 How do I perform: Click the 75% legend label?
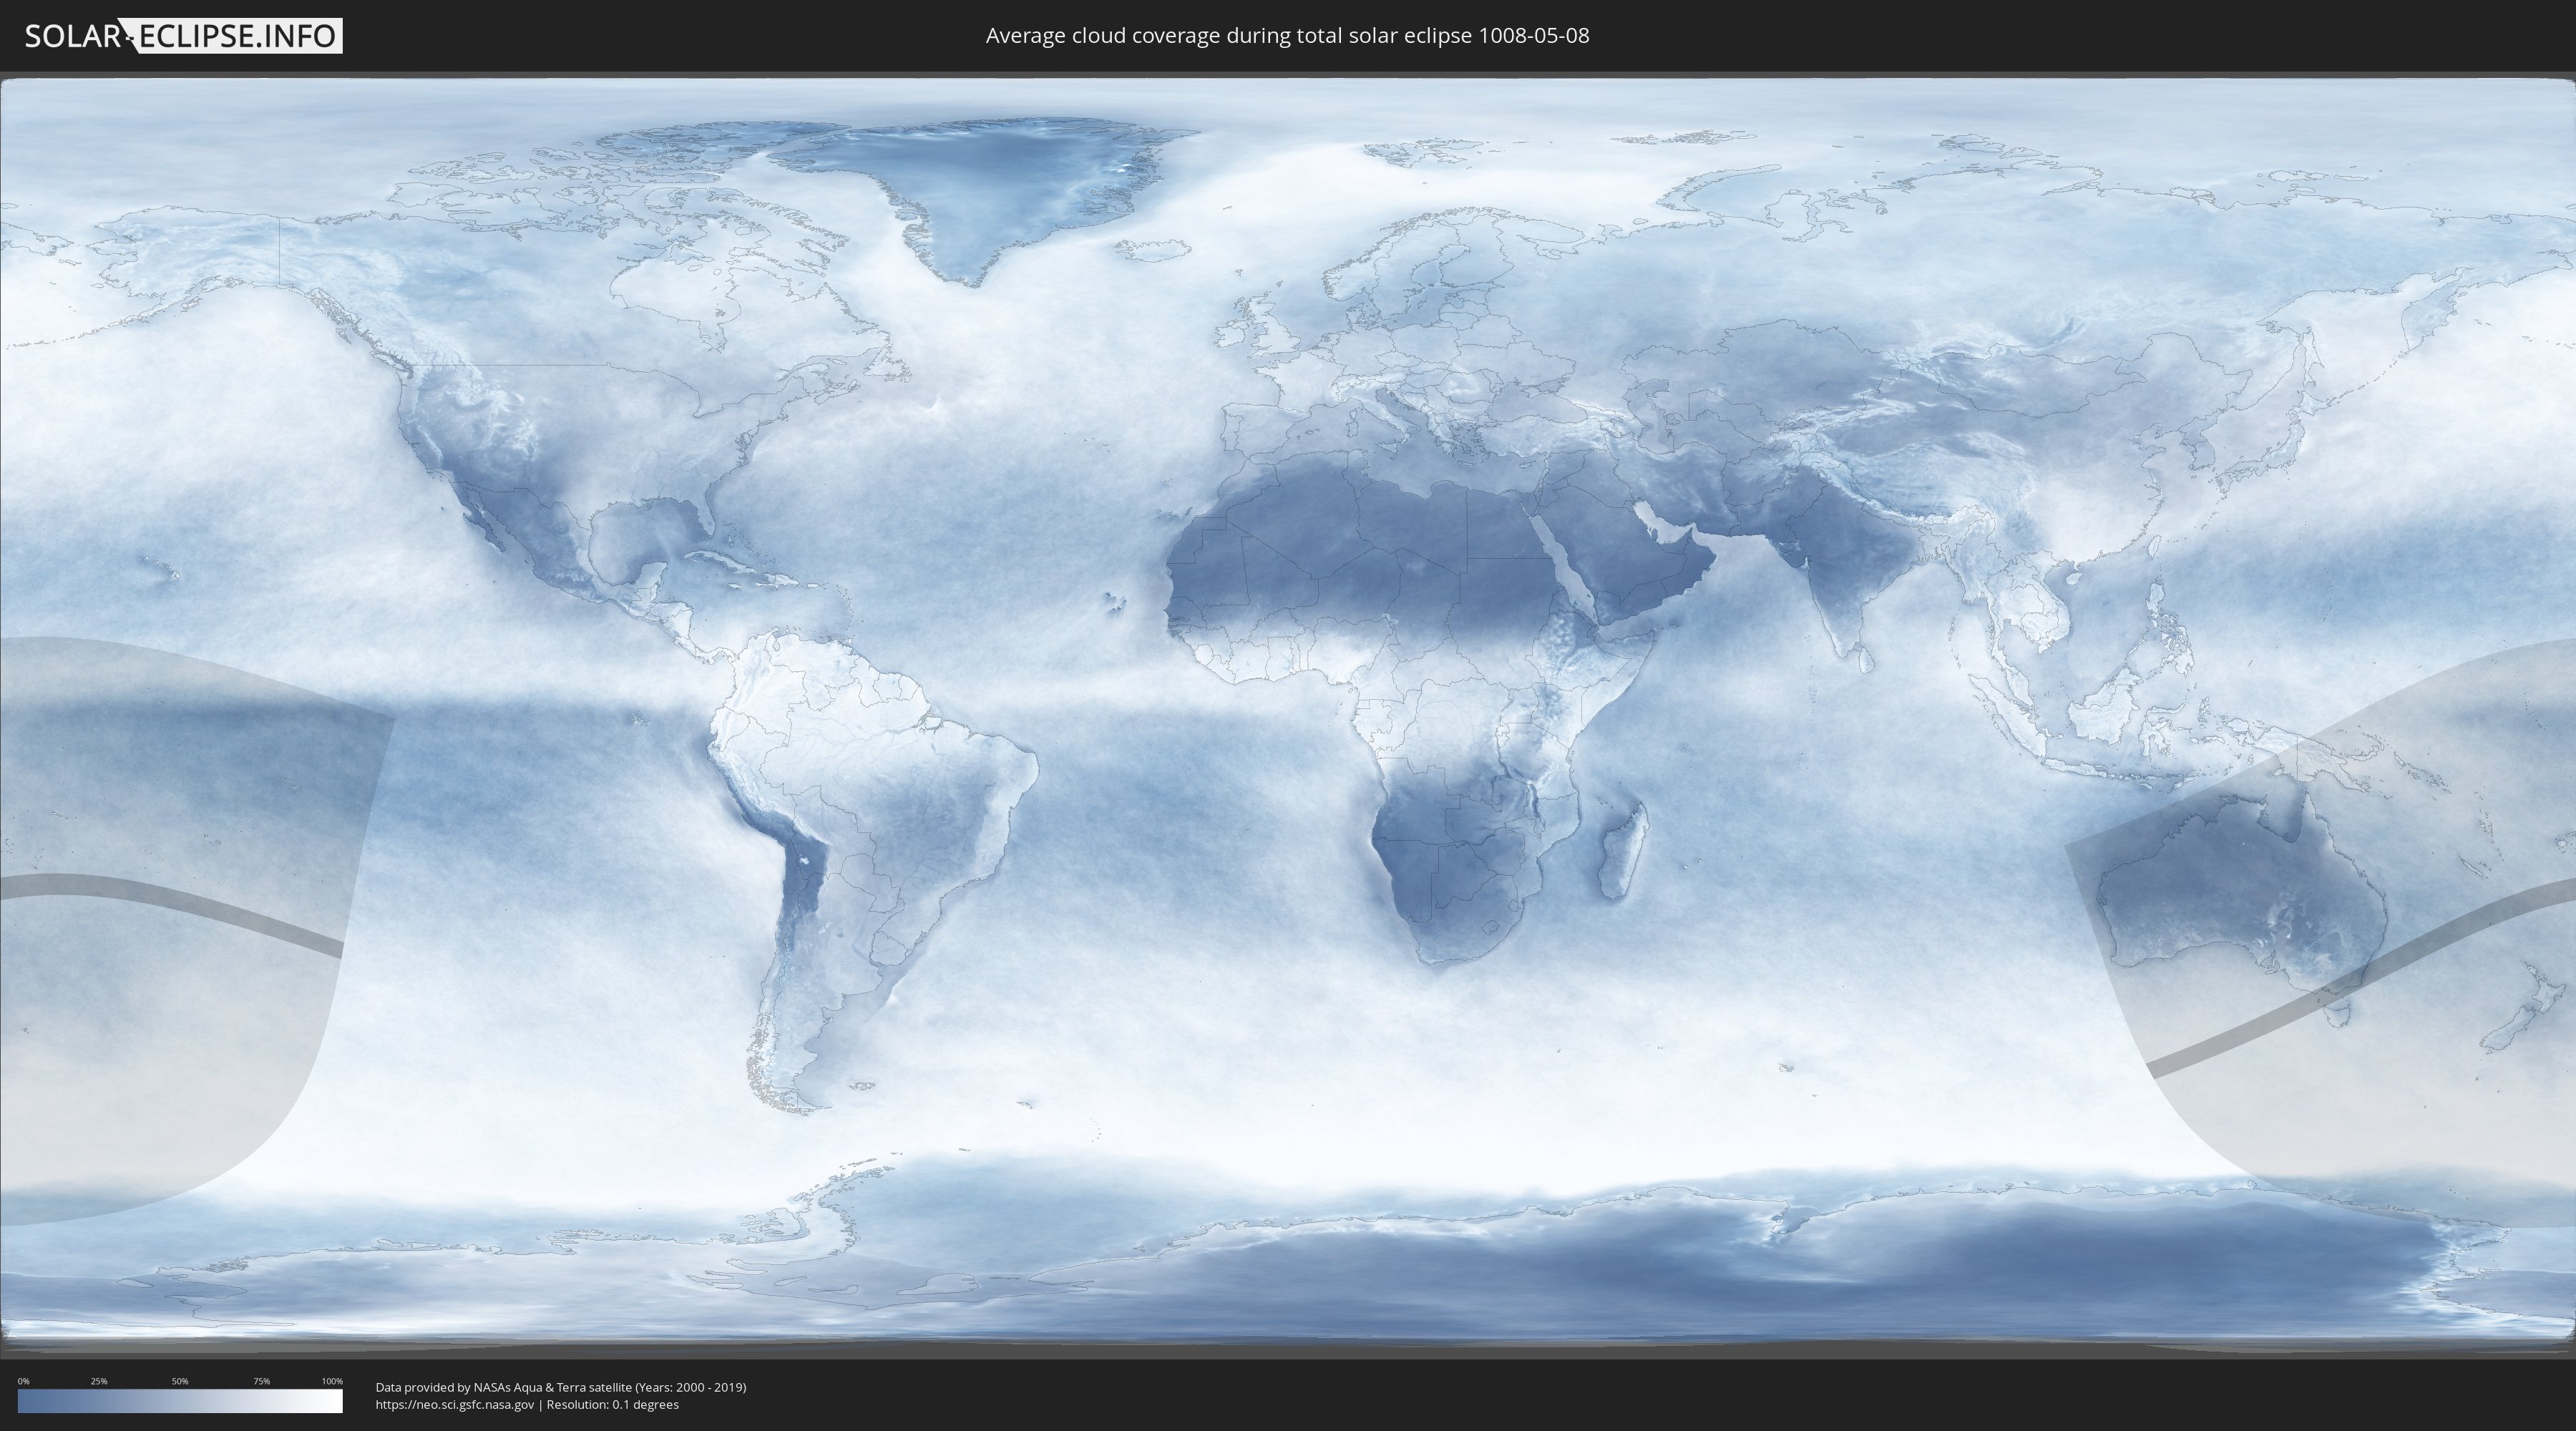tap(261, 1381)
